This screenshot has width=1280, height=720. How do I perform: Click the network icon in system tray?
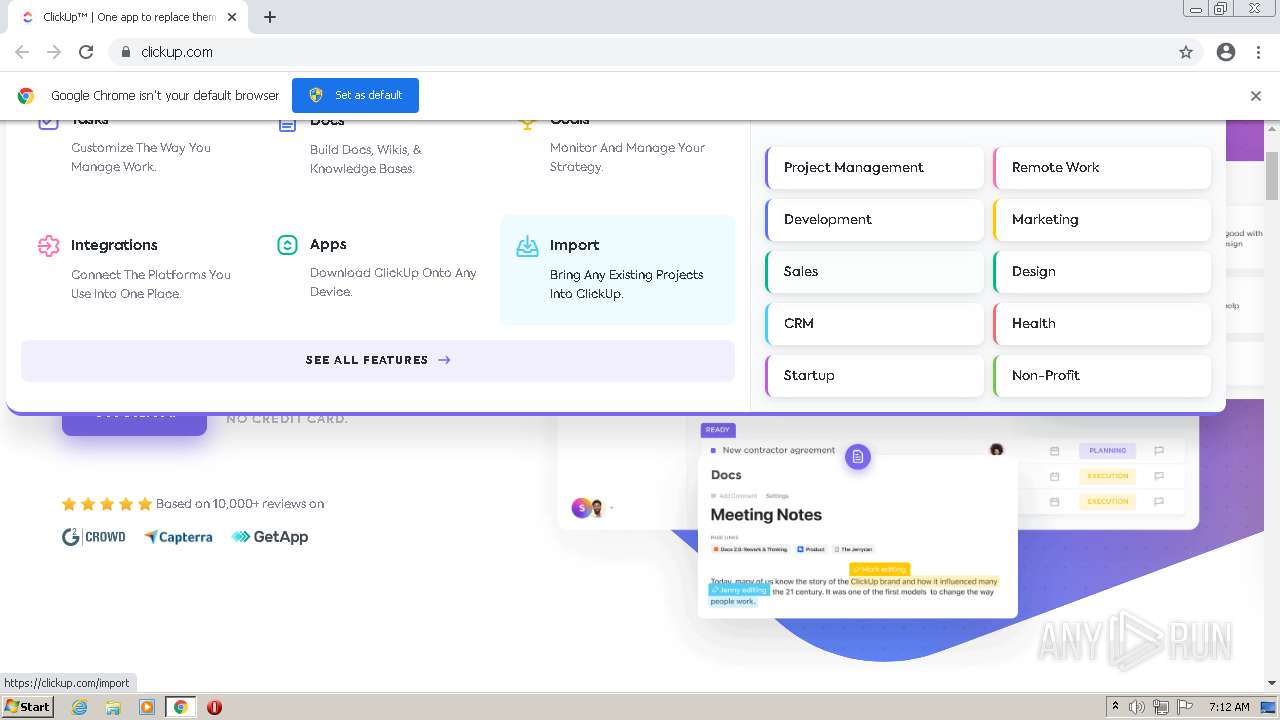click(1160, 707)
